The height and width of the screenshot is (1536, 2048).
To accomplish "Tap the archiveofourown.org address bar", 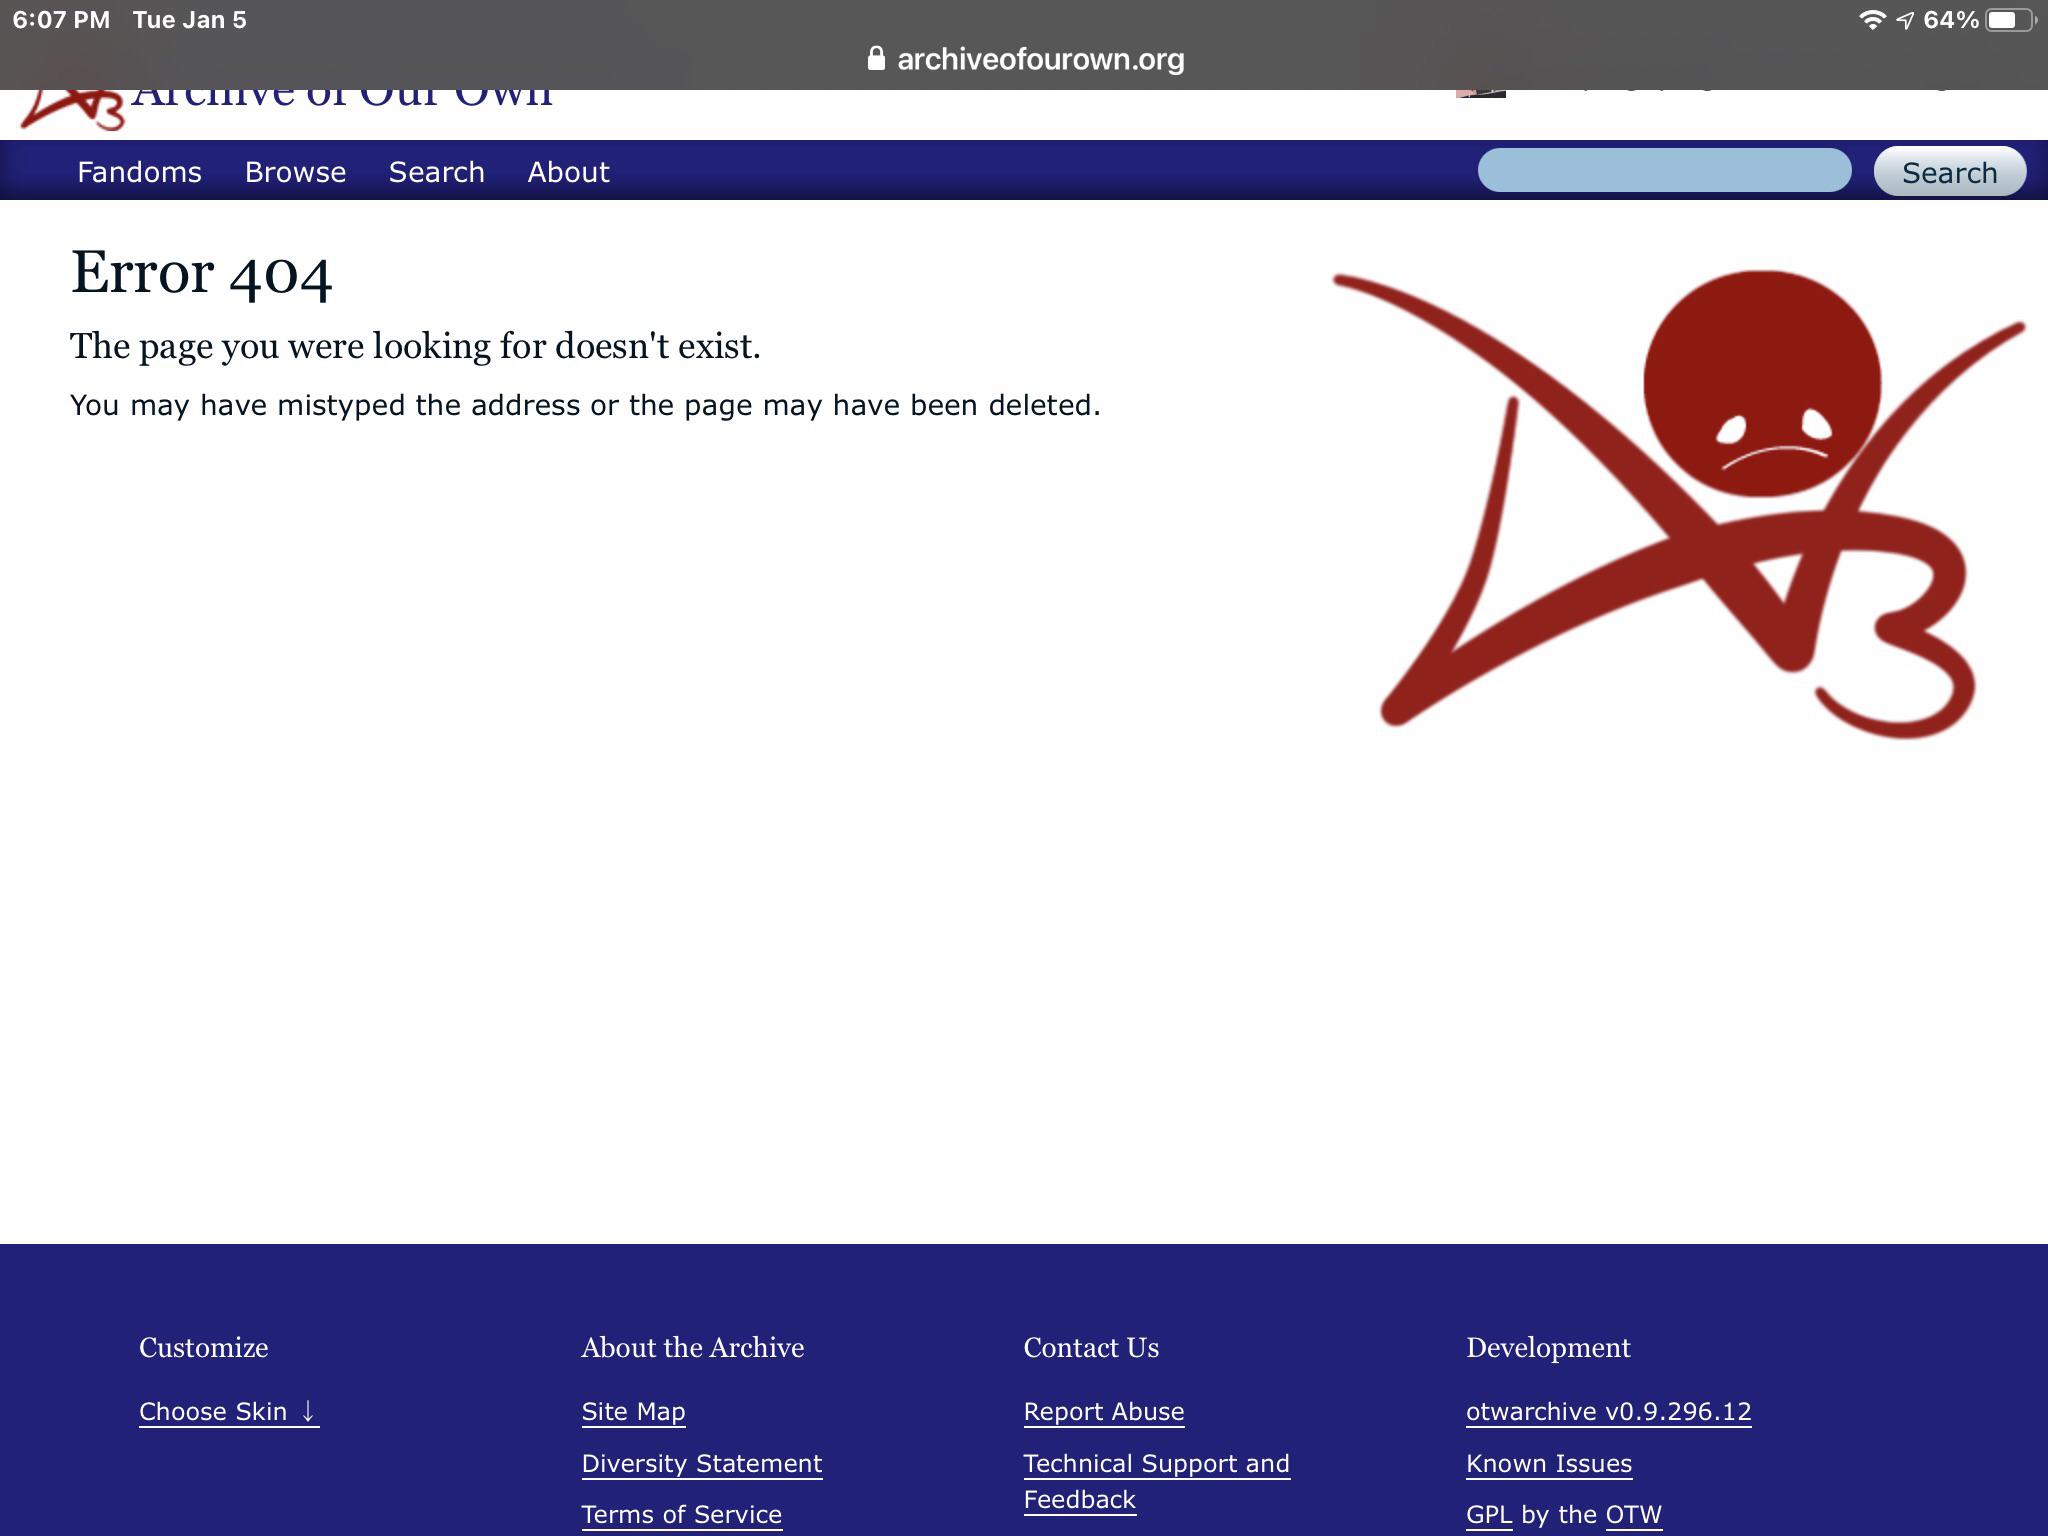I will pyautogui.click(x=1040, y=59).
